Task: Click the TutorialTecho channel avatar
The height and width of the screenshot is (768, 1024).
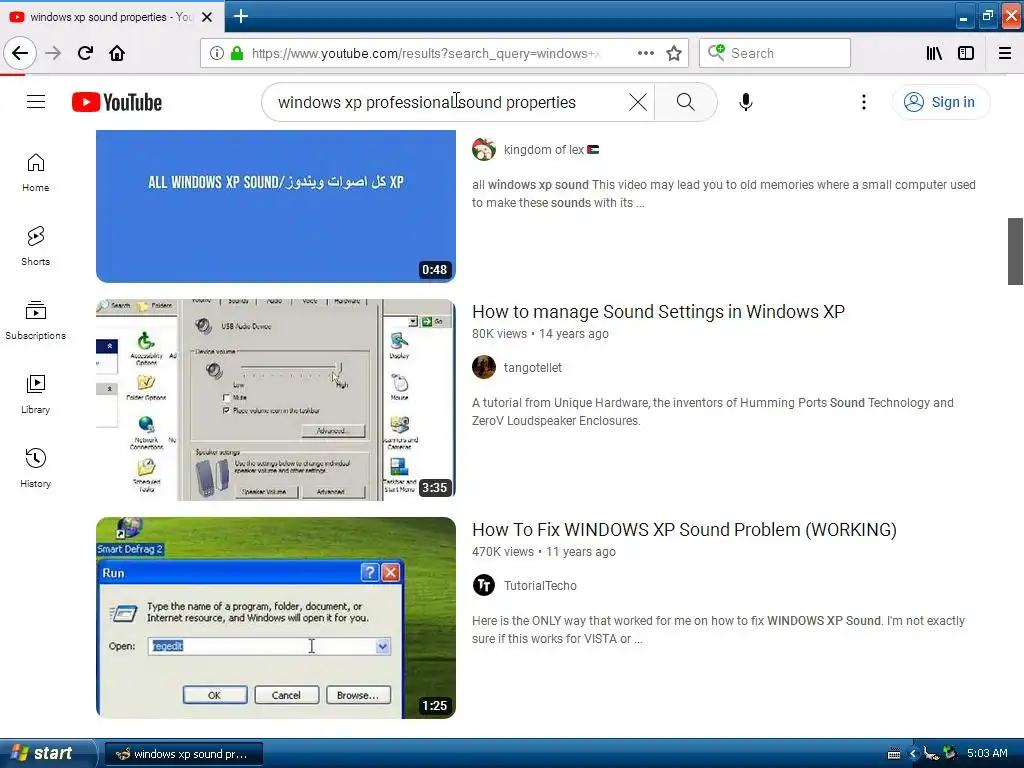Action: click(484, 585)
